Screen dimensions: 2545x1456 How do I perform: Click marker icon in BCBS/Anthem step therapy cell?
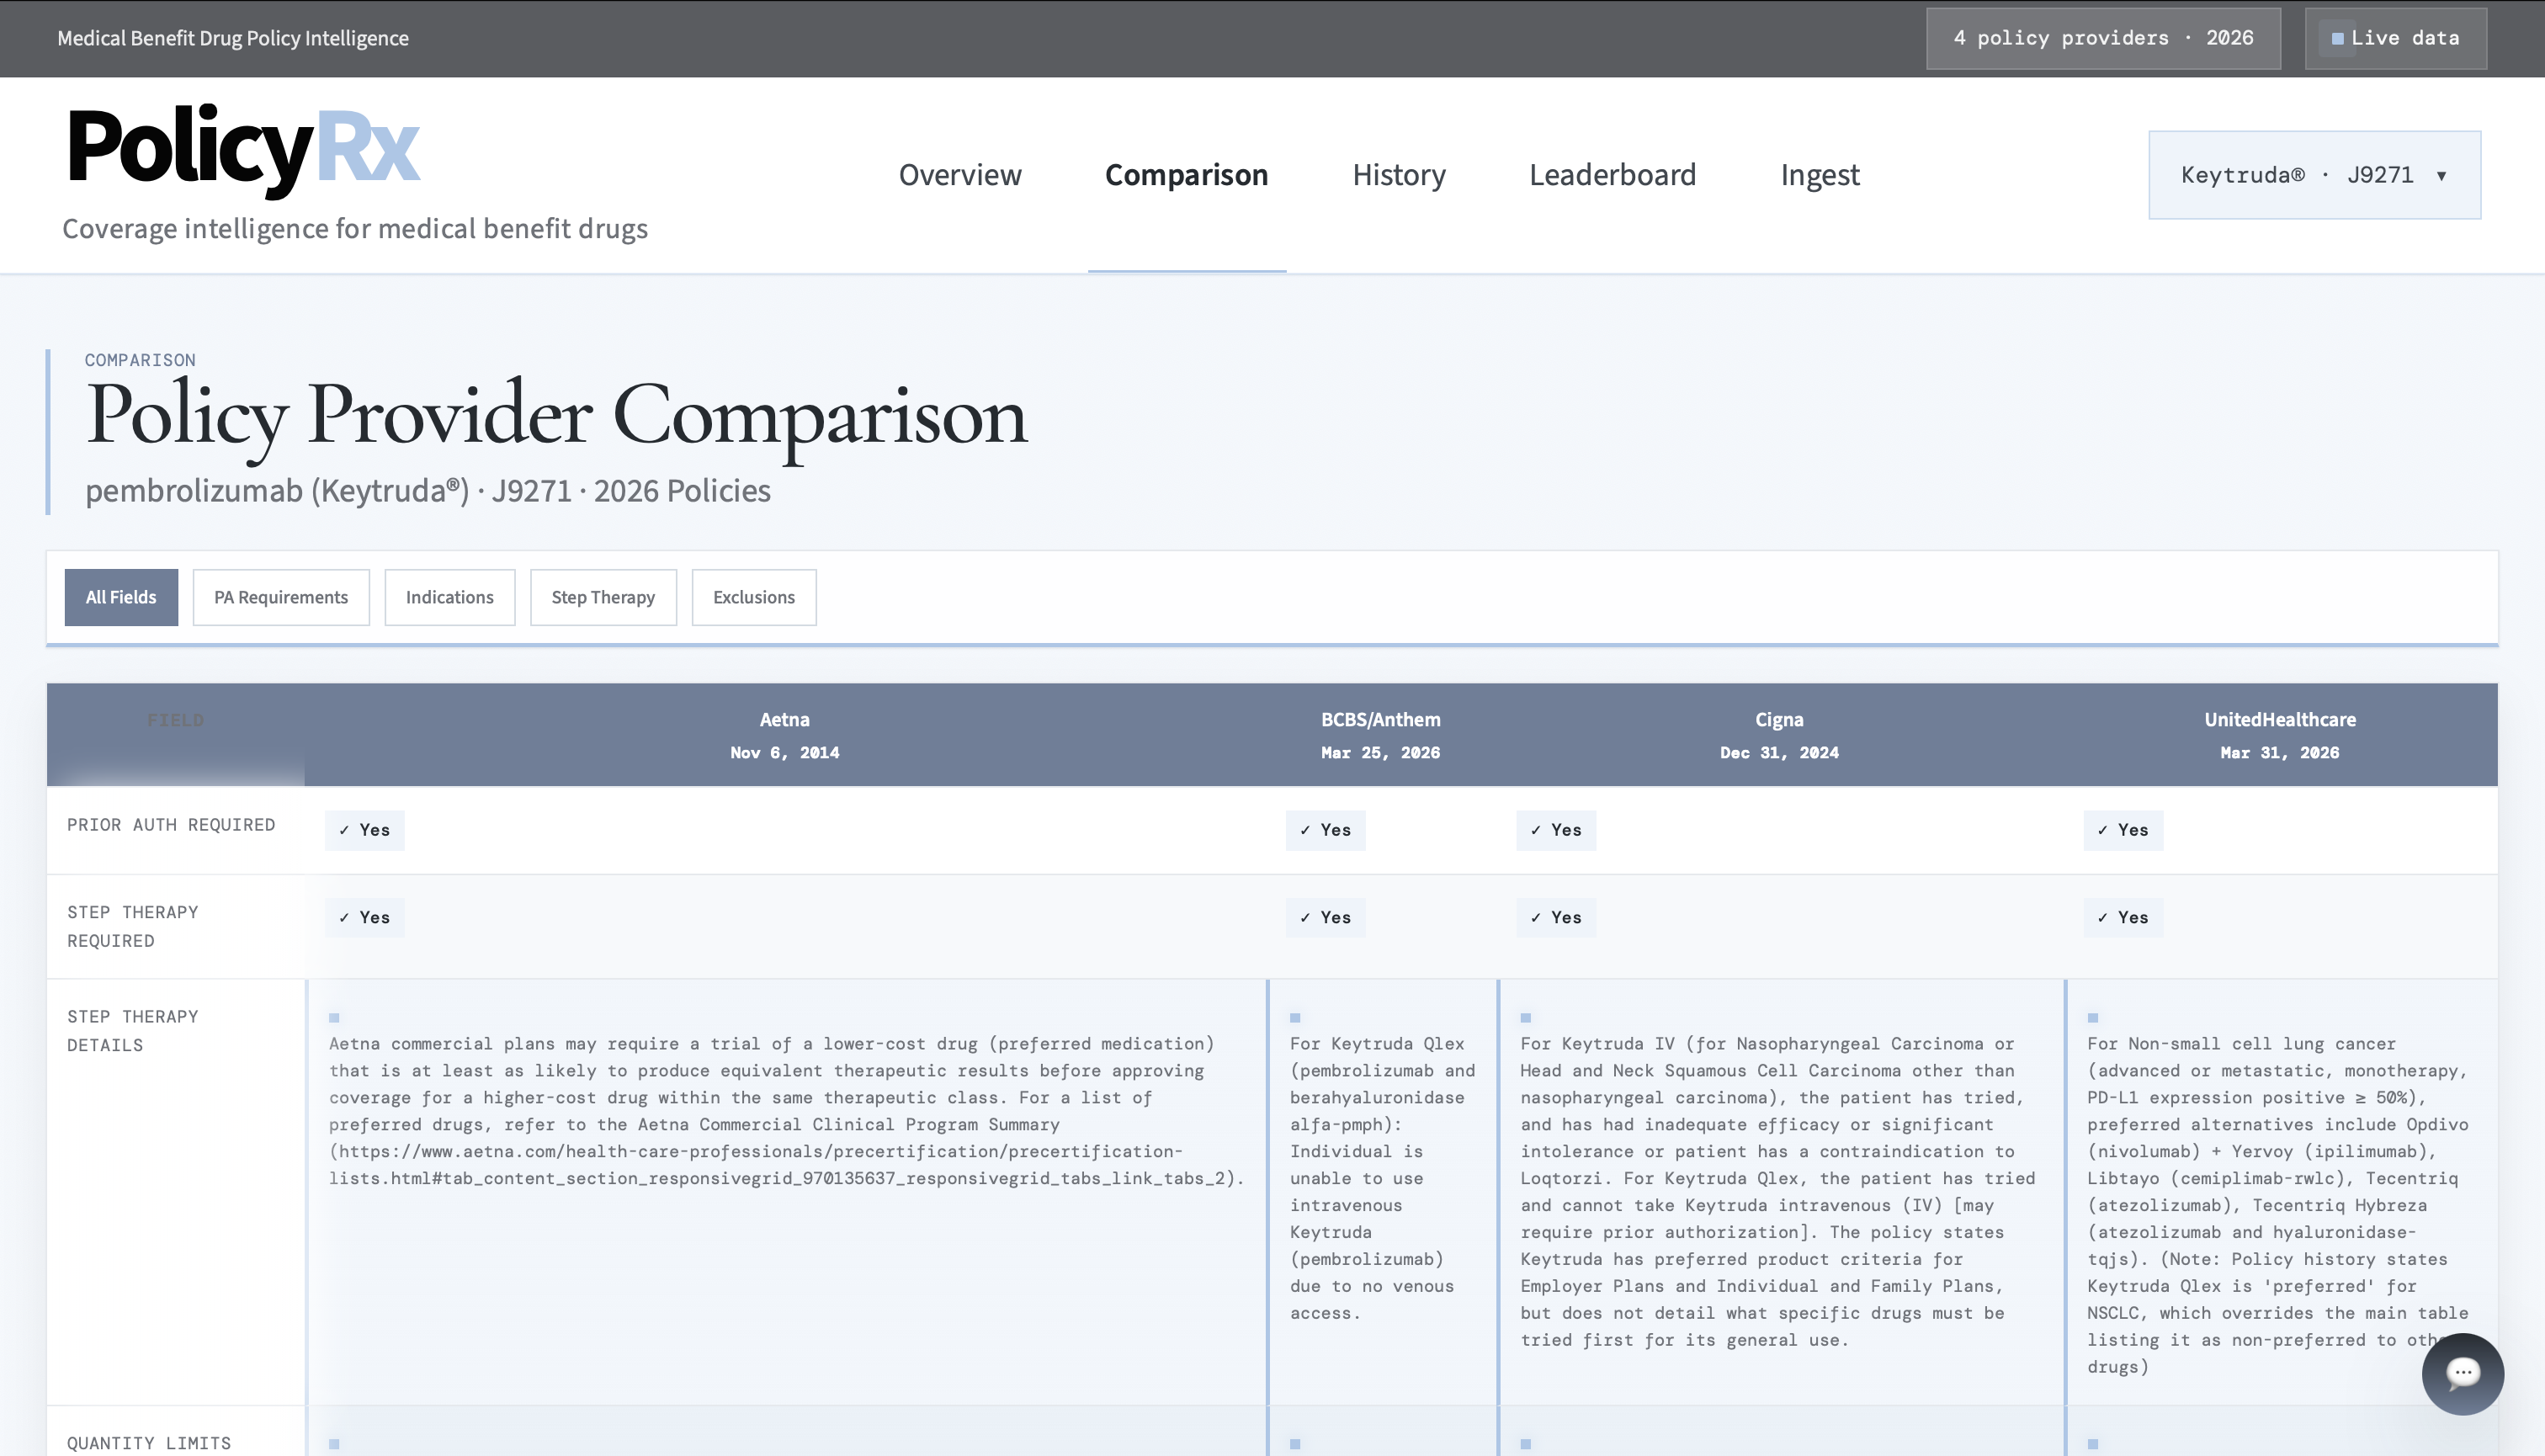[x=1295, y=1018]
